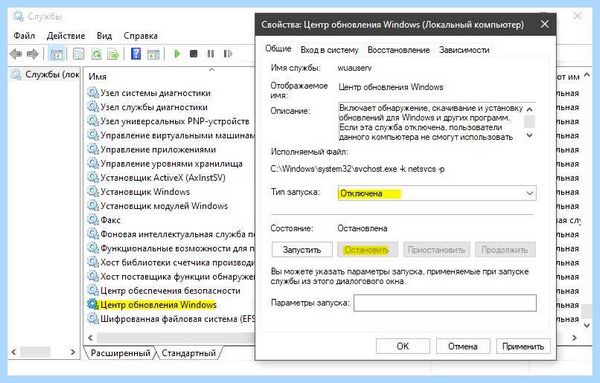Click the Back arrow in Services toolbar

point(16,54)
